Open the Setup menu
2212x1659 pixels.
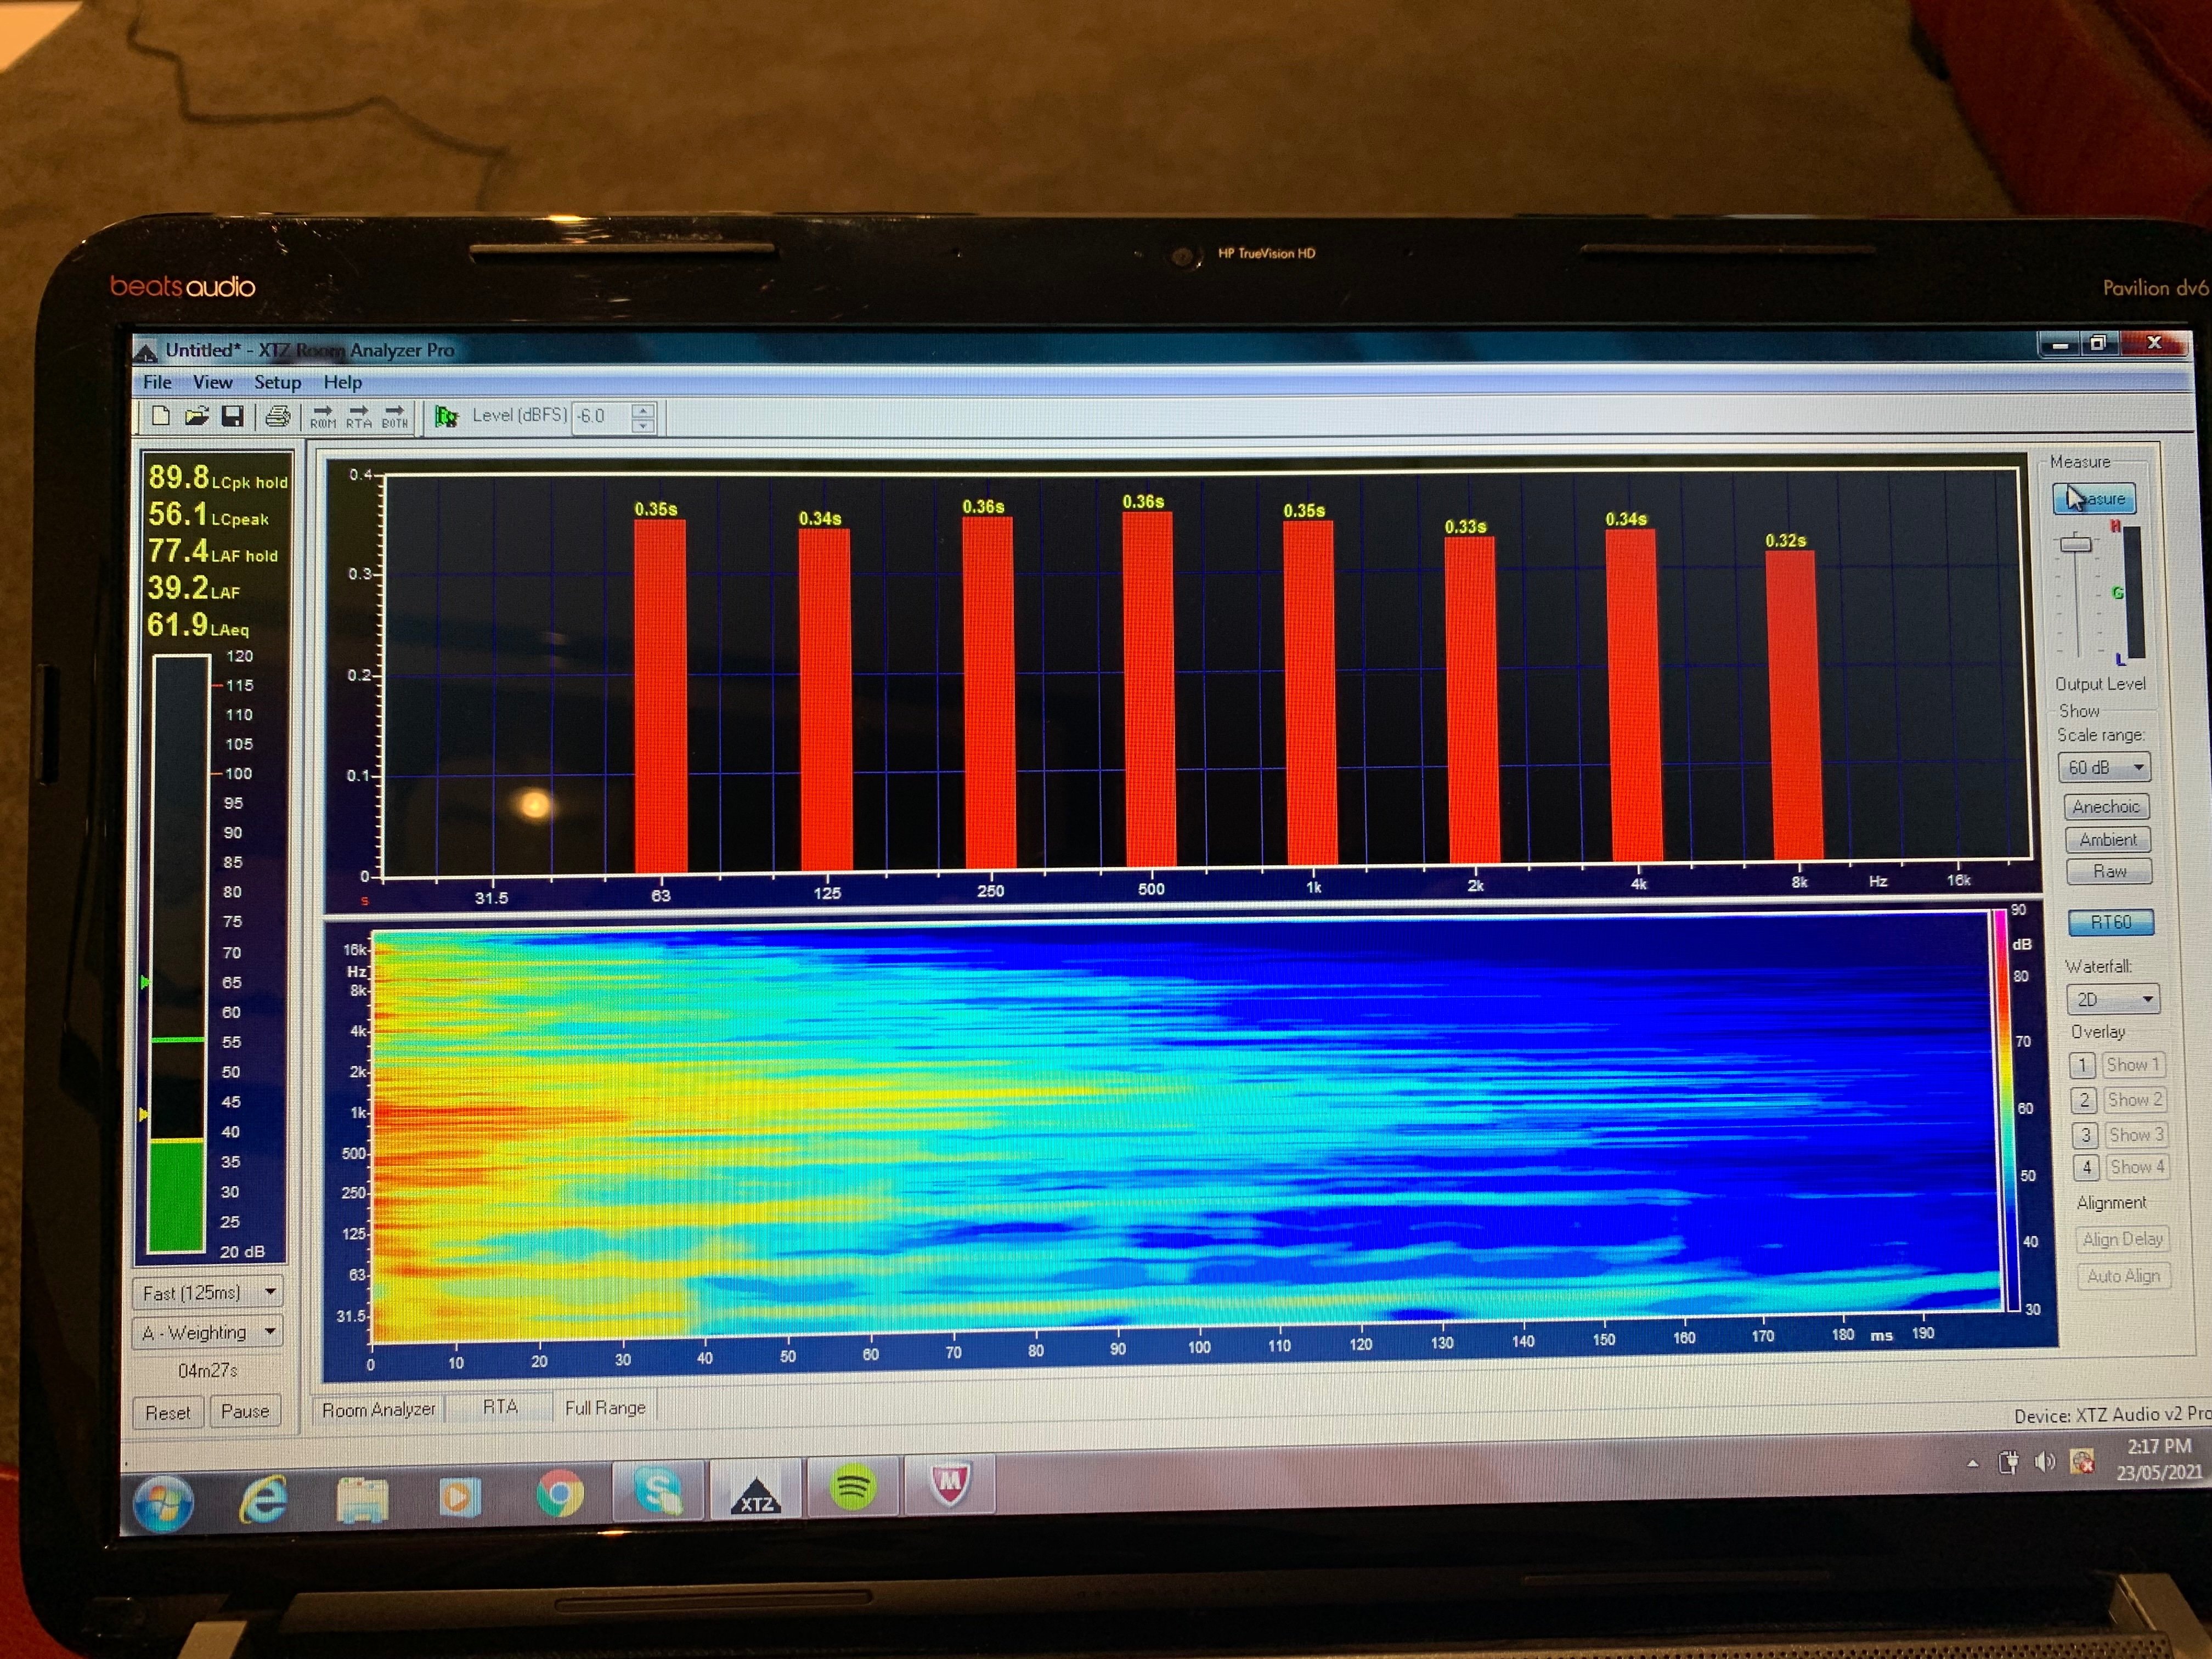tap(277, 382)
